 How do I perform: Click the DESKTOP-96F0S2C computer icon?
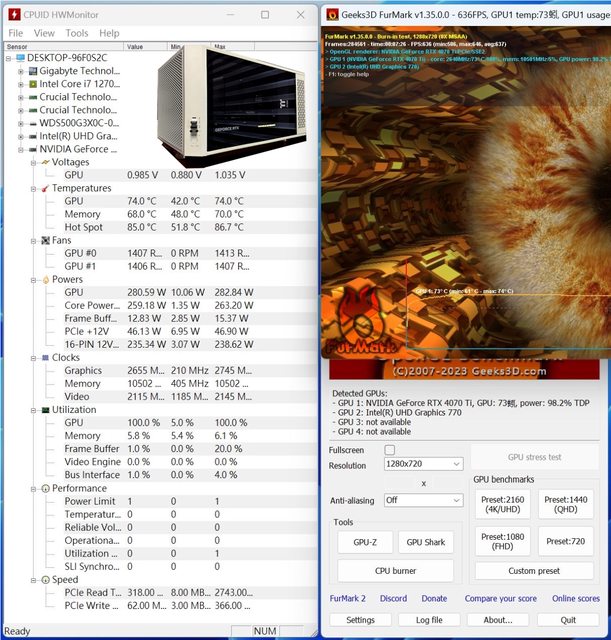[x=19, y=58]
